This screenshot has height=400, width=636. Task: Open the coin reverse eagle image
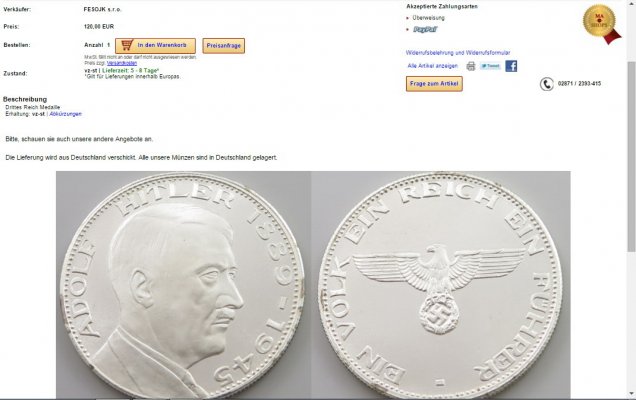(x=441, y=285)
